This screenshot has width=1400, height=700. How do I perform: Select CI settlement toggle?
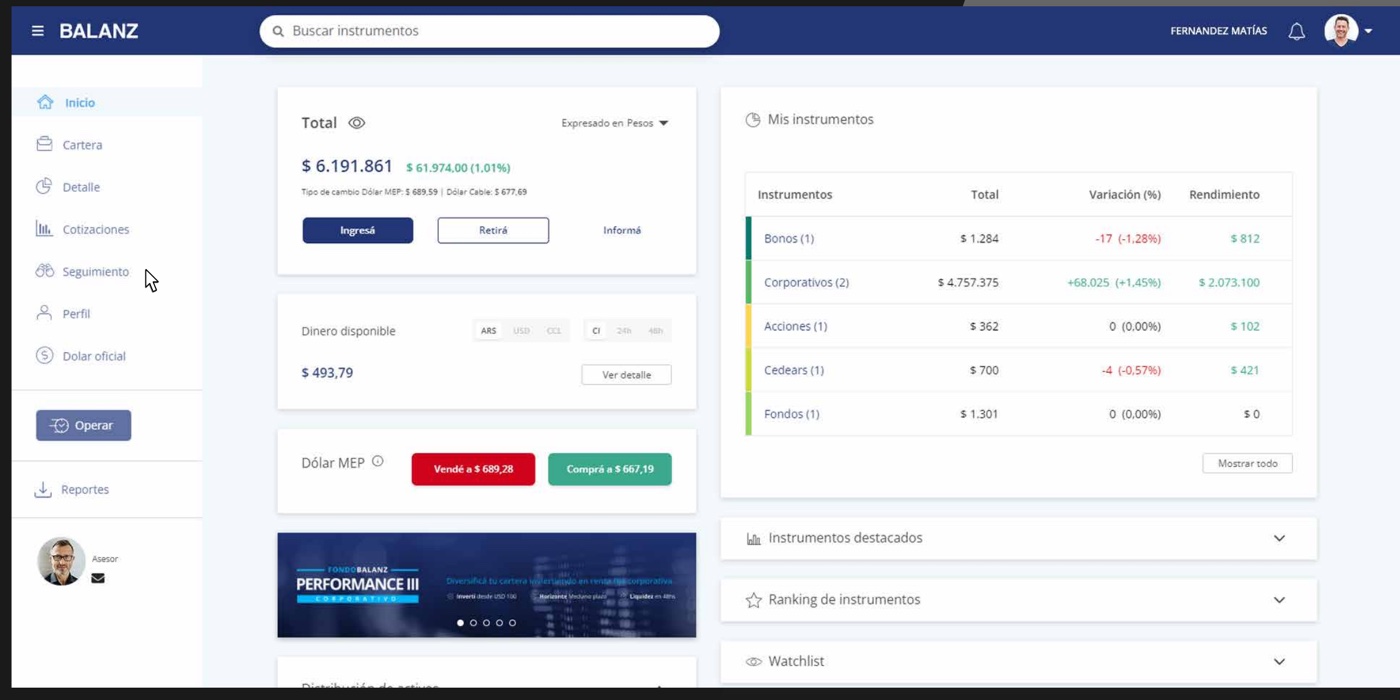click(x=596, y=331)
